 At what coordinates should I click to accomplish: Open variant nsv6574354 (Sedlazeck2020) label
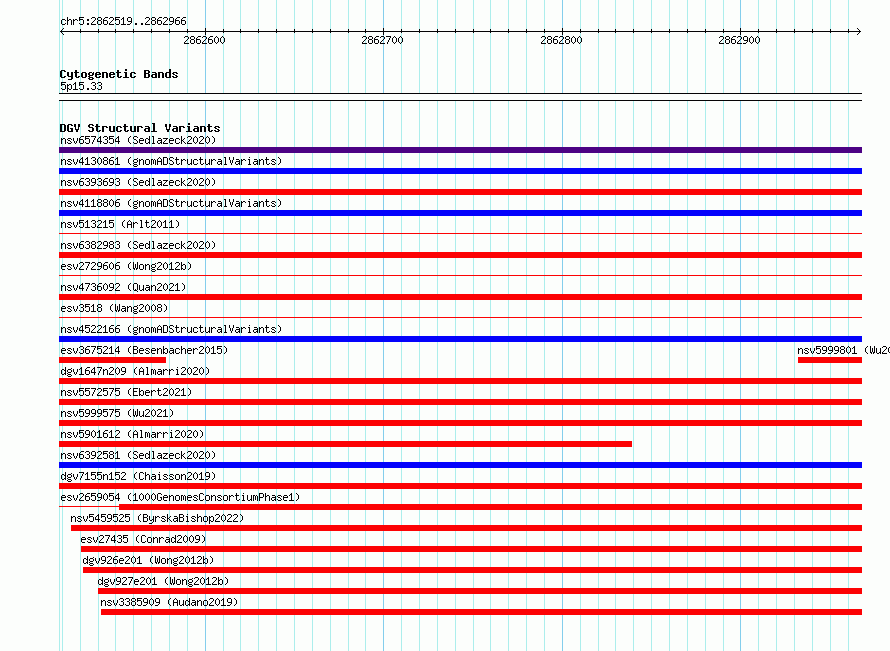[138, 140]
